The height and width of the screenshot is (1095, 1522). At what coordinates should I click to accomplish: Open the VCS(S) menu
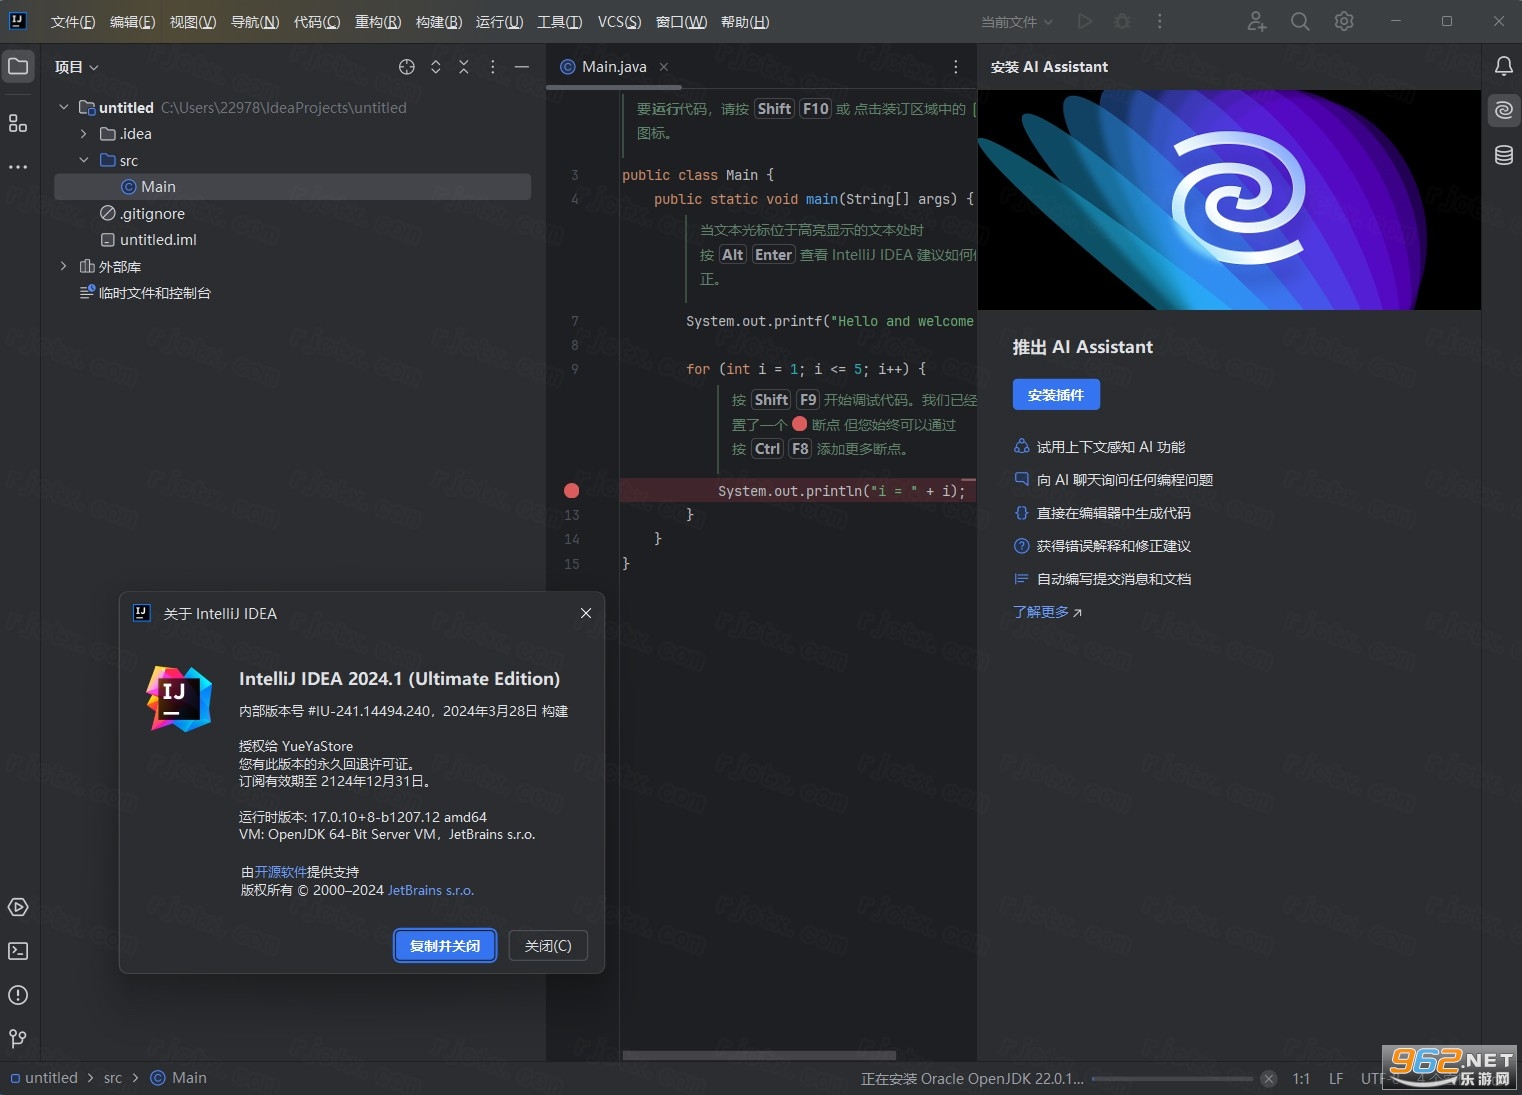(x=620, y=21)
